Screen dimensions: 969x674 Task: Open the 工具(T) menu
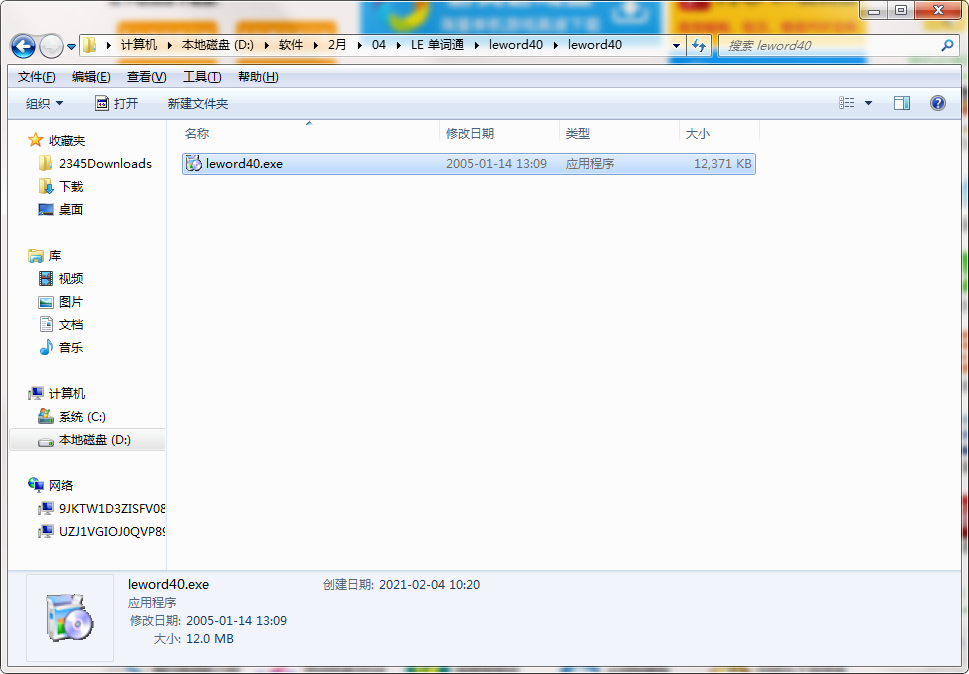point(202,77)
